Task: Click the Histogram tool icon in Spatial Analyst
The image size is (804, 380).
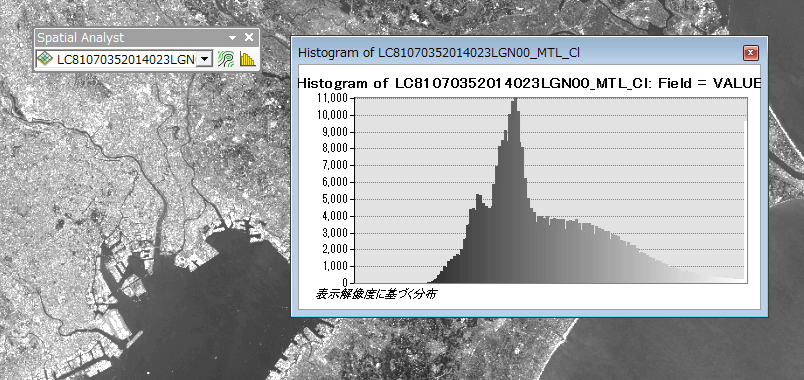Action: click(247, 59)
